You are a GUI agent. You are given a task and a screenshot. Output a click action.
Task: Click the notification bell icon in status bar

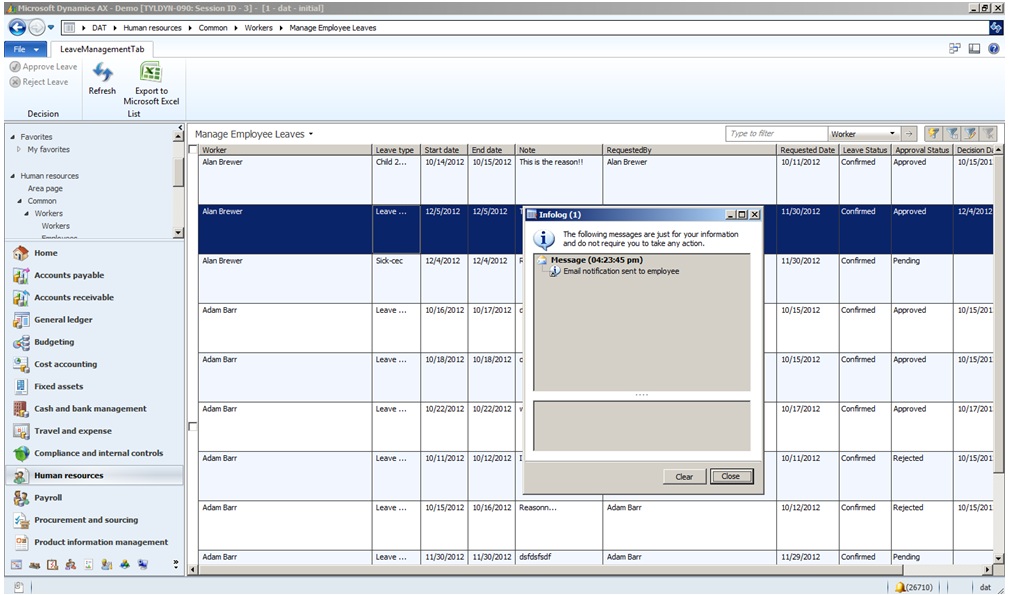pos(900,587)
